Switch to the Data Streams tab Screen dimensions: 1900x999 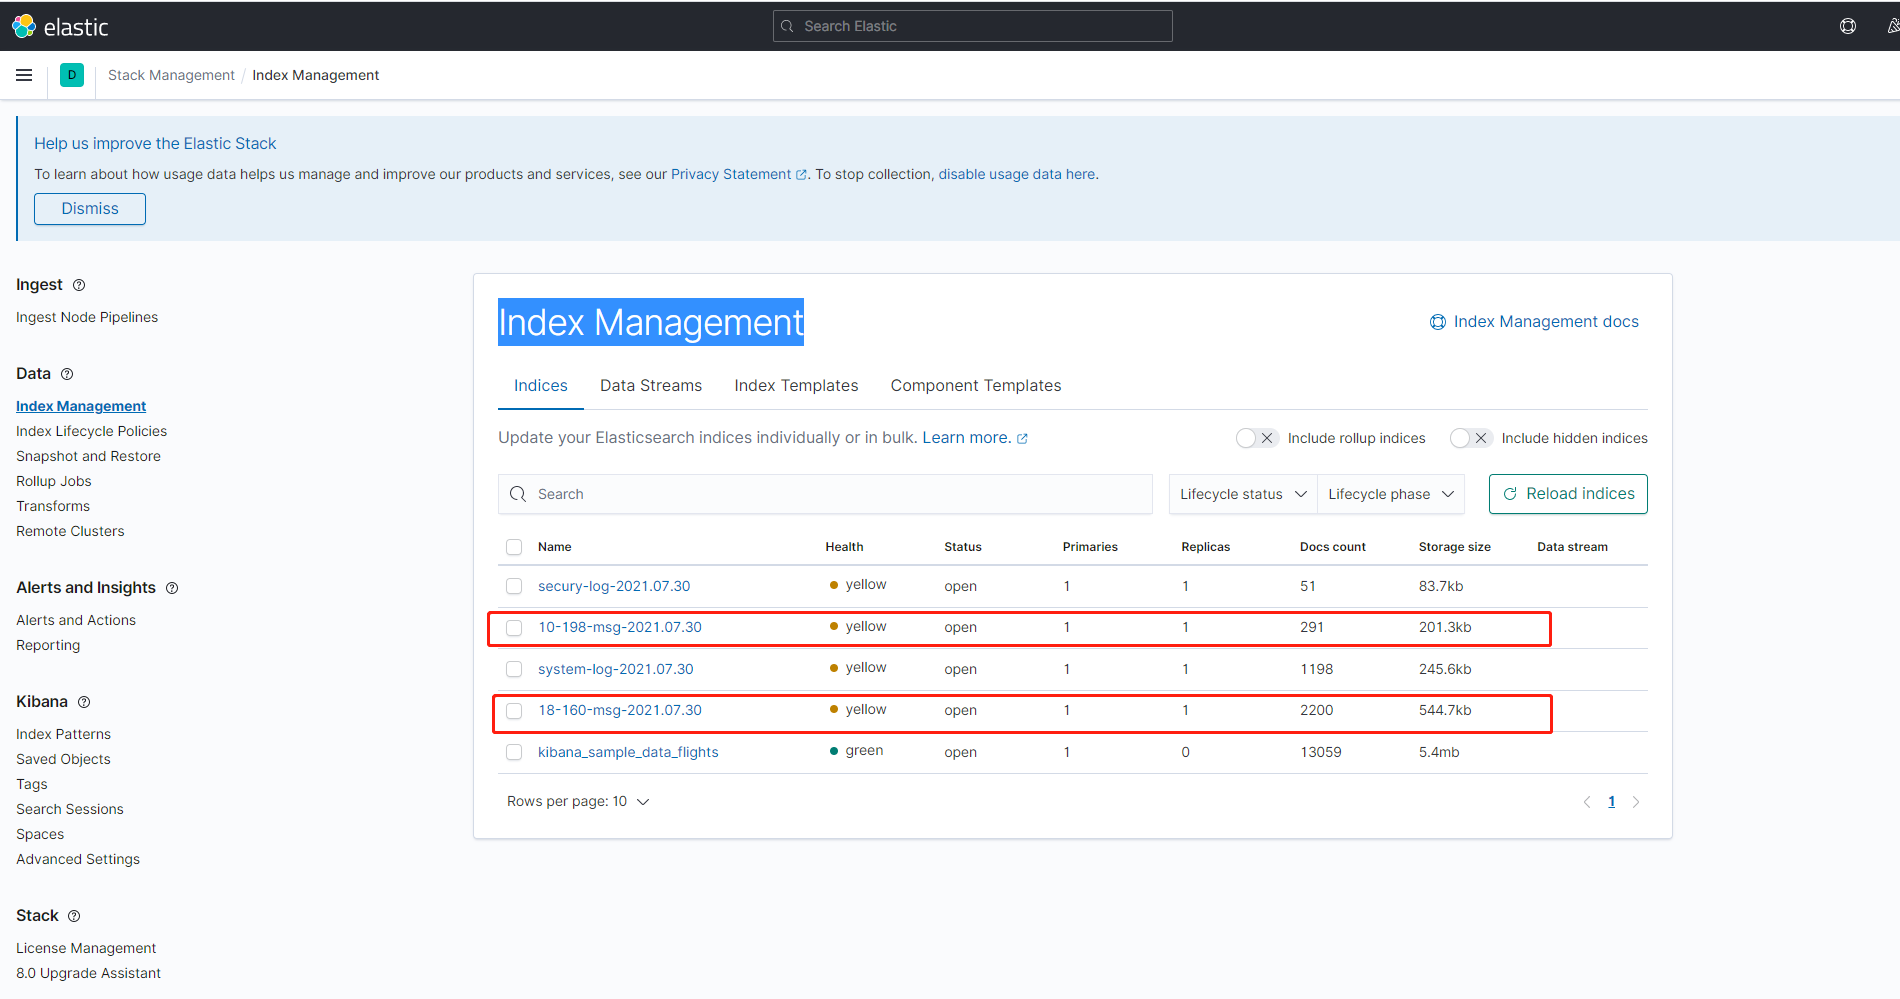click(x=651, y=386)
